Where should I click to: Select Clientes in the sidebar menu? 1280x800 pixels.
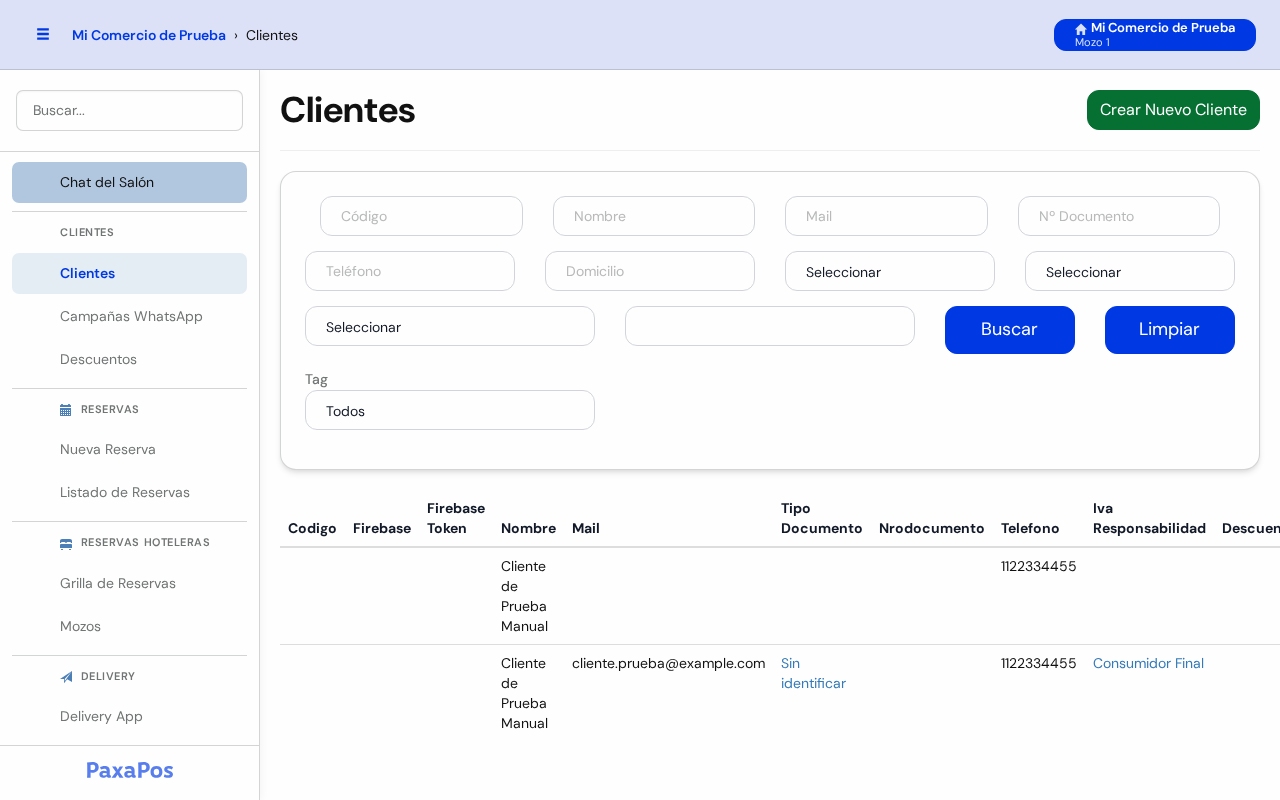tap(129, 273)
